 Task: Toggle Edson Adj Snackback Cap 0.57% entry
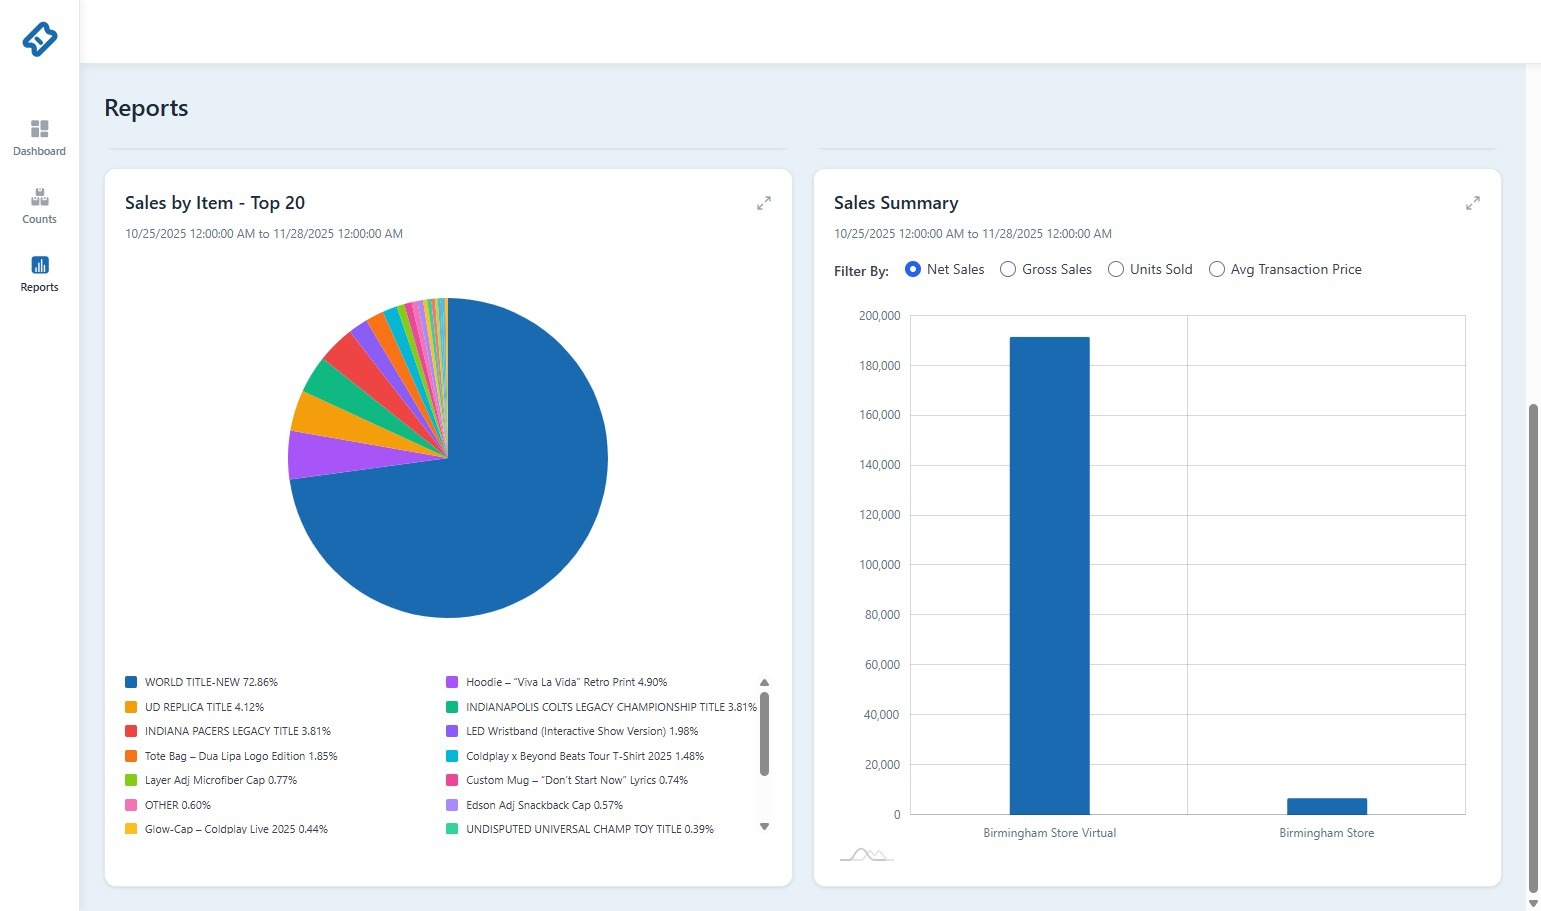[x=535, y=805]
